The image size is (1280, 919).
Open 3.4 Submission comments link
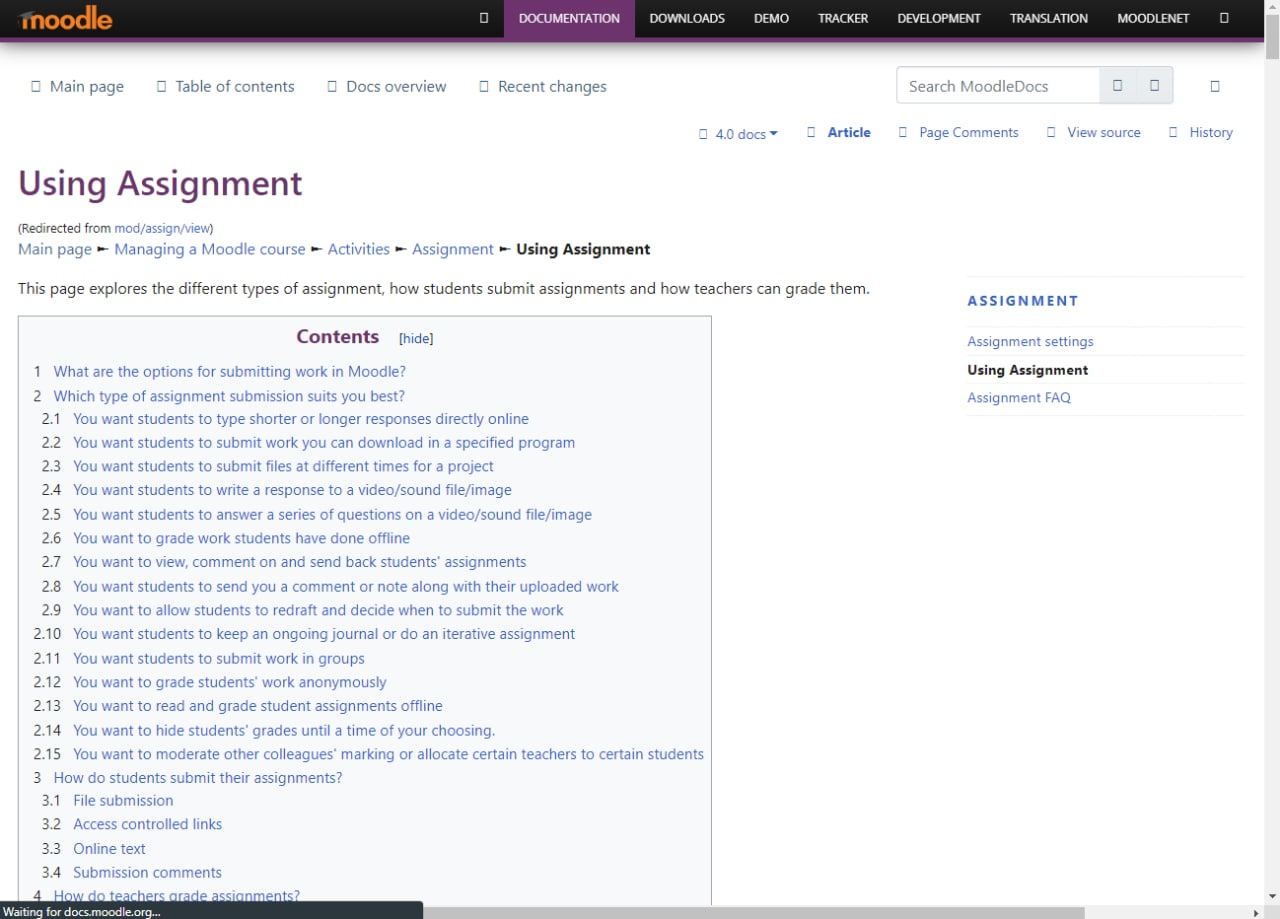click(x=147, y=872)
